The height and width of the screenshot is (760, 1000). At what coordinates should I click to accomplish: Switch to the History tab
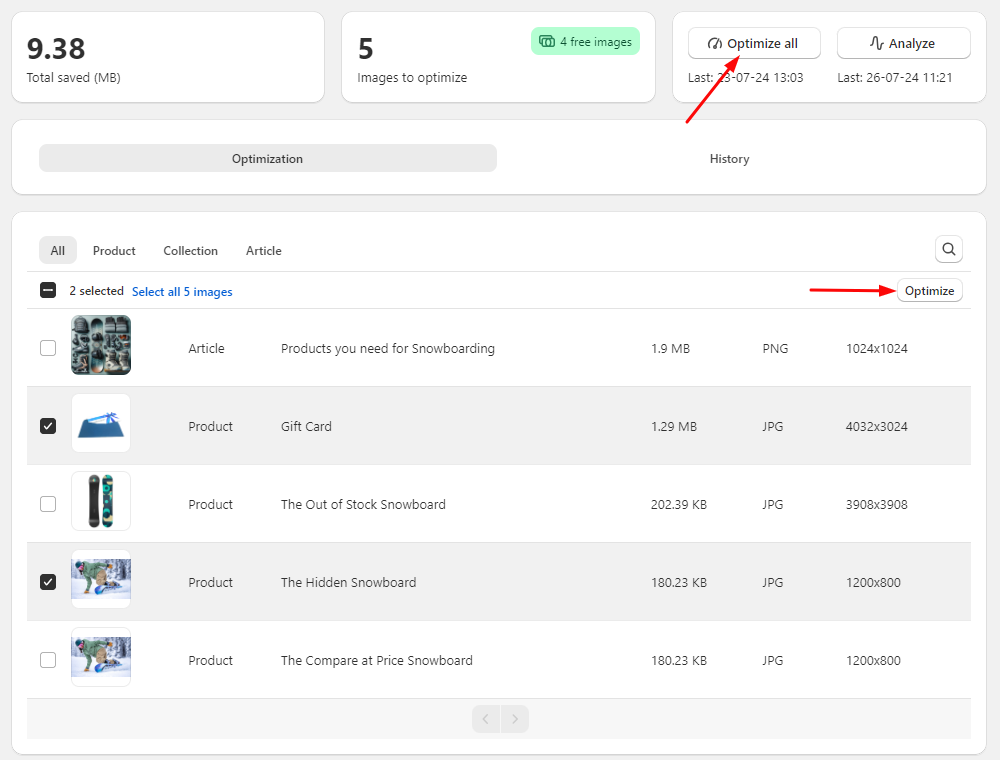tap(729, 158)
